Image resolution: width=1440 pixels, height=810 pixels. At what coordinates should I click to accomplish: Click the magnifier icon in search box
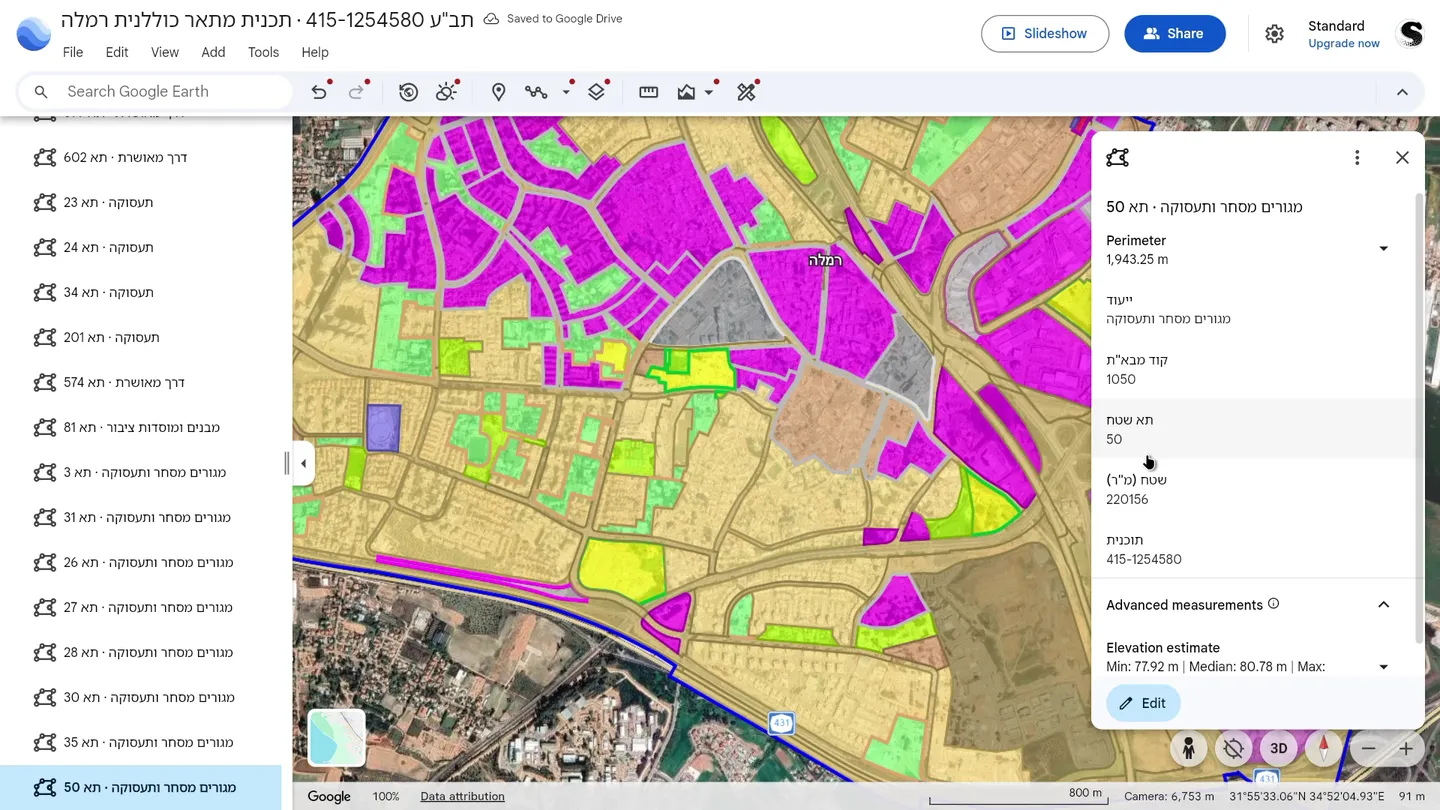[x=41, y=92]
